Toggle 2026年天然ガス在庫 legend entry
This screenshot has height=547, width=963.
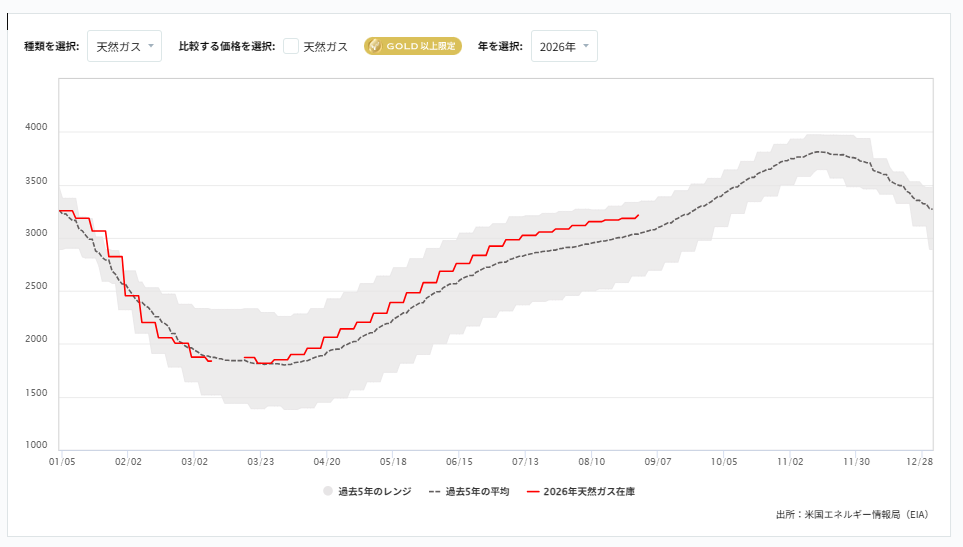pos(581,491)
